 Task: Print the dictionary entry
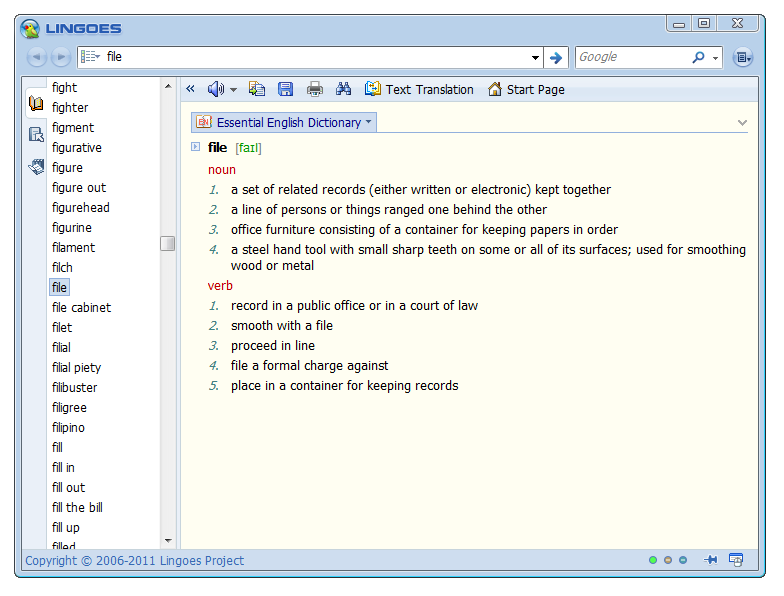(x=314, y=89)
